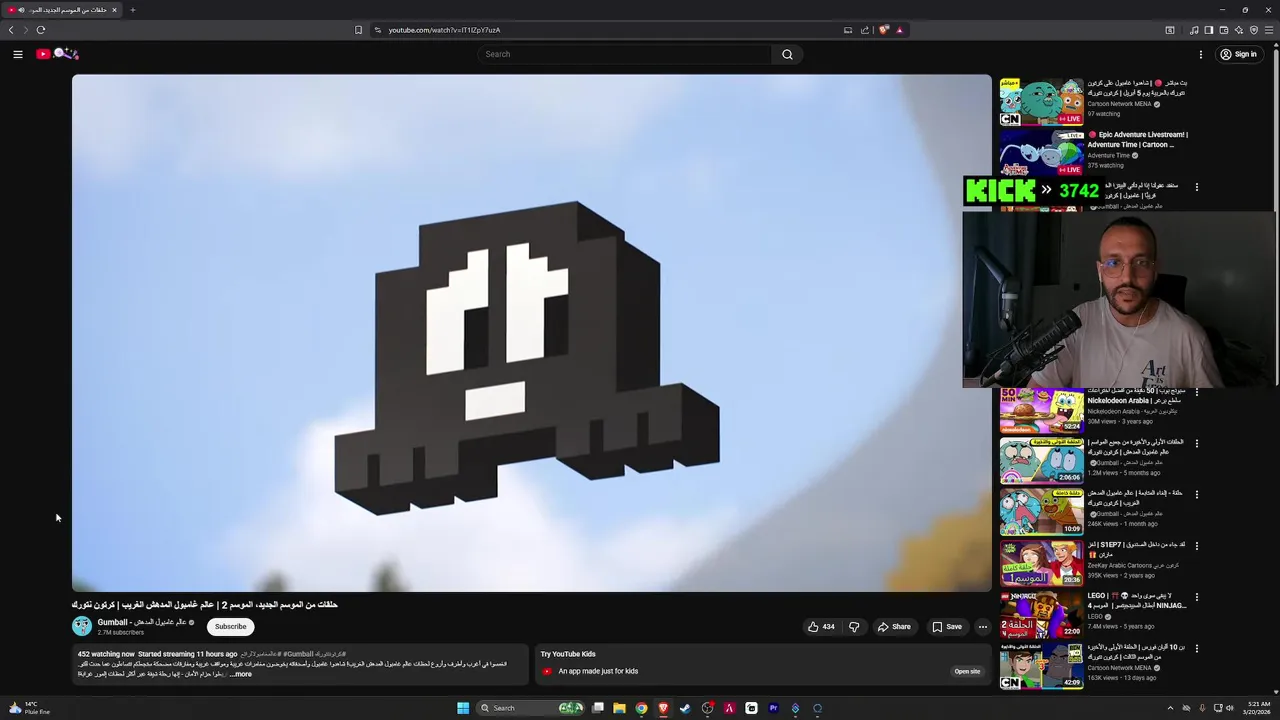Show hidden system tray icons
The width and height of the screenshot is (1280, 720).
tap(1170, 708)
